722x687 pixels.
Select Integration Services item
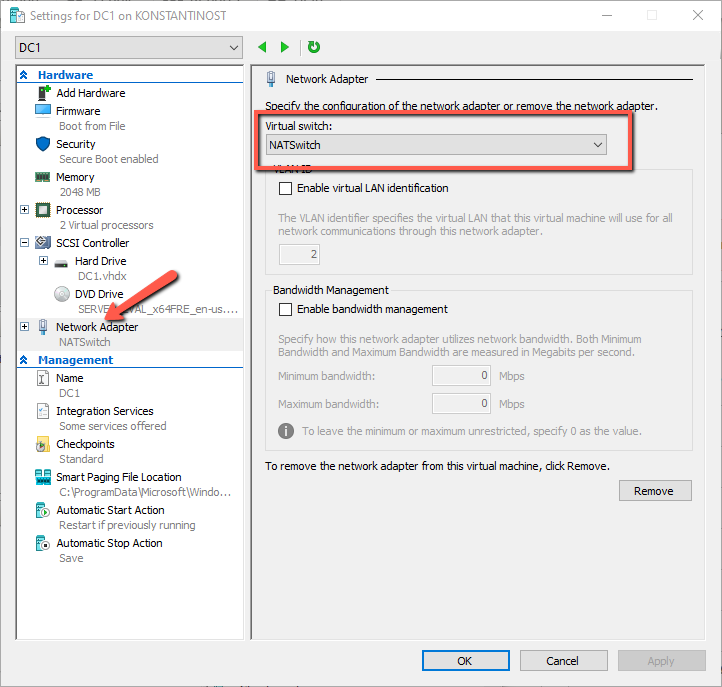[x=105, y=411]
